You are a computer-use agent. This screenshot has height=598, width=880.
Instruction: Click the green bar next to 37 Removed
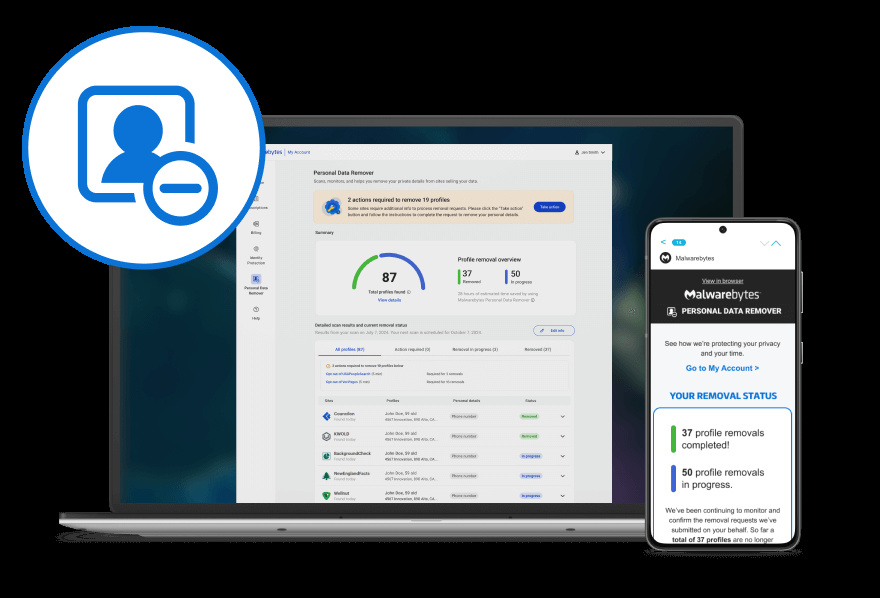click(x=459, y=277)
